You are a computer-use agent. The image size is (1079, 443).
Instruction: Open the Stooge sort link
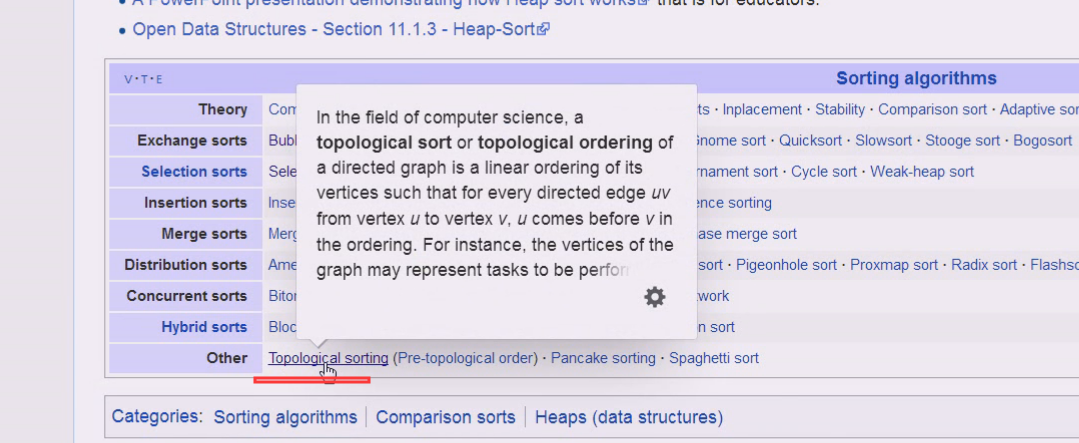[962, 140]
